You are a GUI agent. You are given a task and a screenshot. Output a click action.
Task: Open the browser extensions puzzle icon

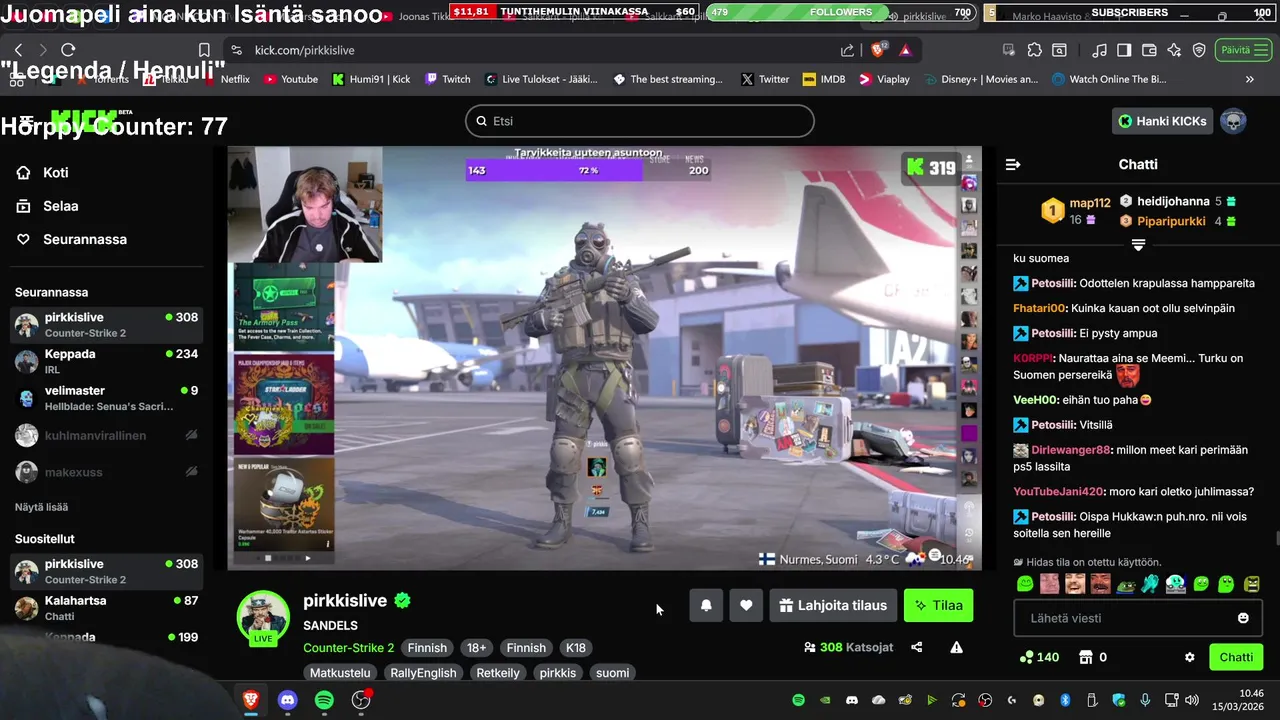(x=1034, y=50)
